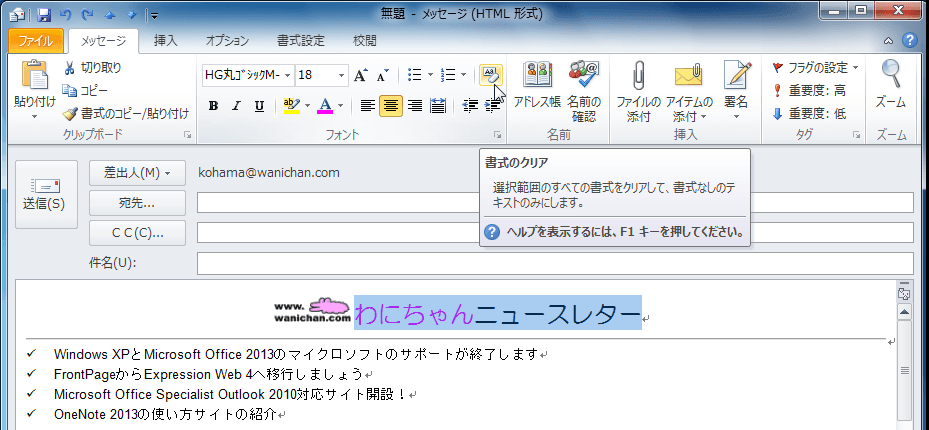Decrease font size with shrink font icon
This screenshot has height=430, width=929.
[383, 75]
